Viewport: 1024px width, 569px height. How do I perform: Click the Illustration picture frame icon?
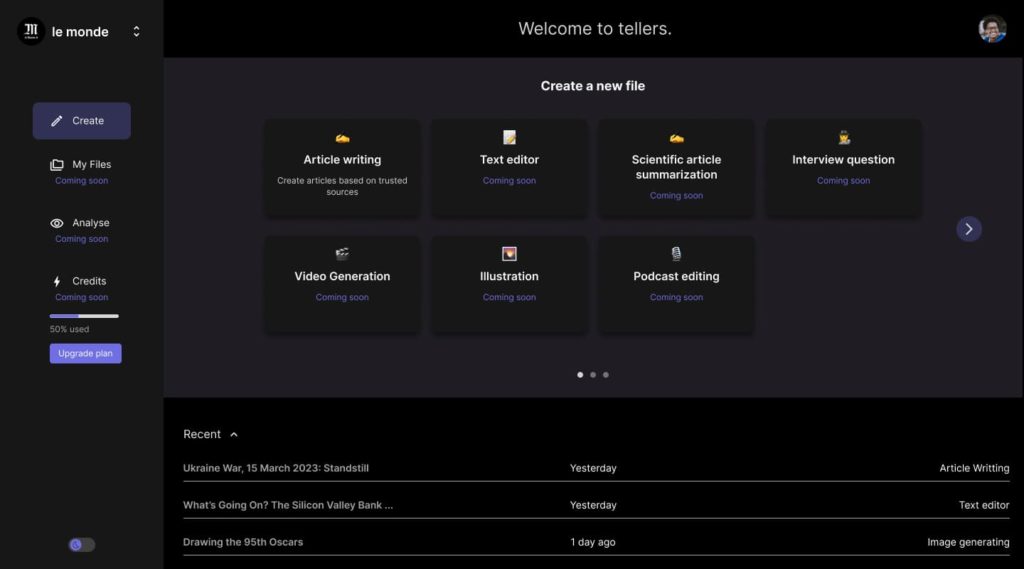pyautogui.click(x=509, y=253)
